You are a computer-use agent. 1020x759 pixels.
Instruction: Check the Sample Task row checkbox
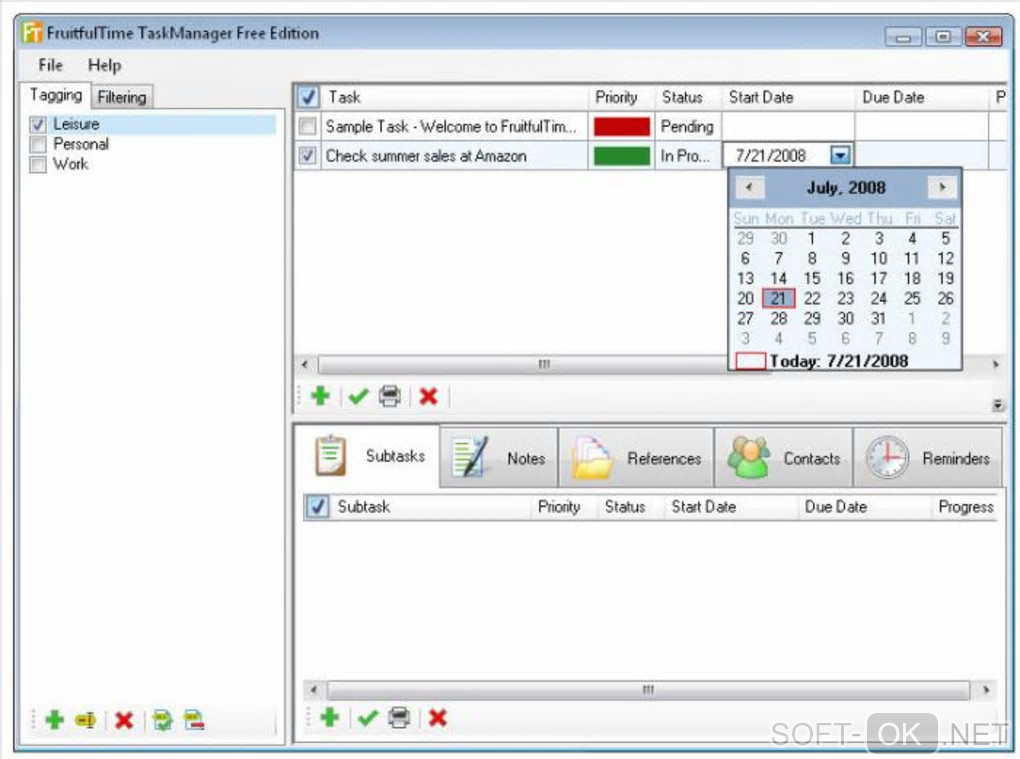click(307, 126)
